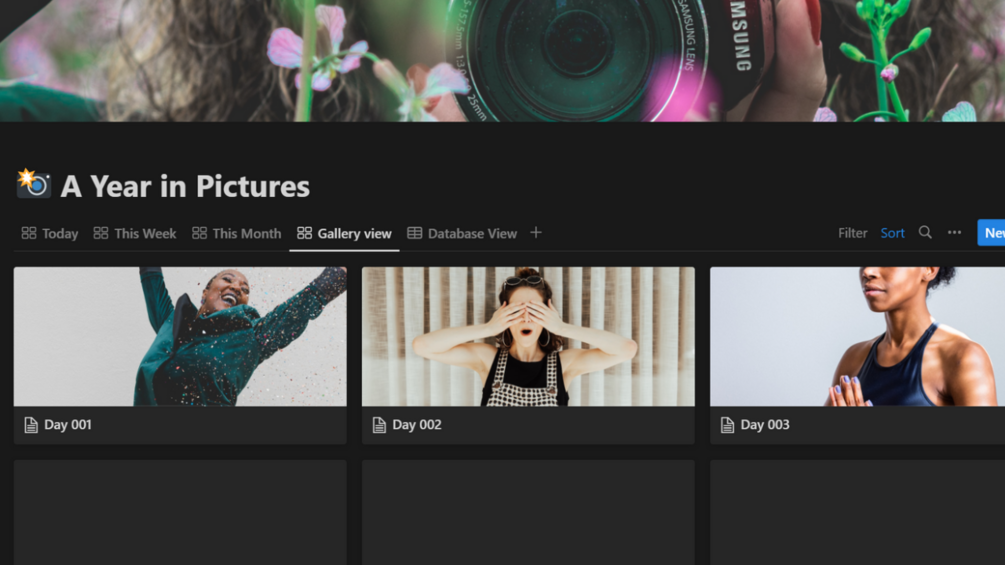
Task: Switch to the This Month view tab
Action: click(237, 233)
